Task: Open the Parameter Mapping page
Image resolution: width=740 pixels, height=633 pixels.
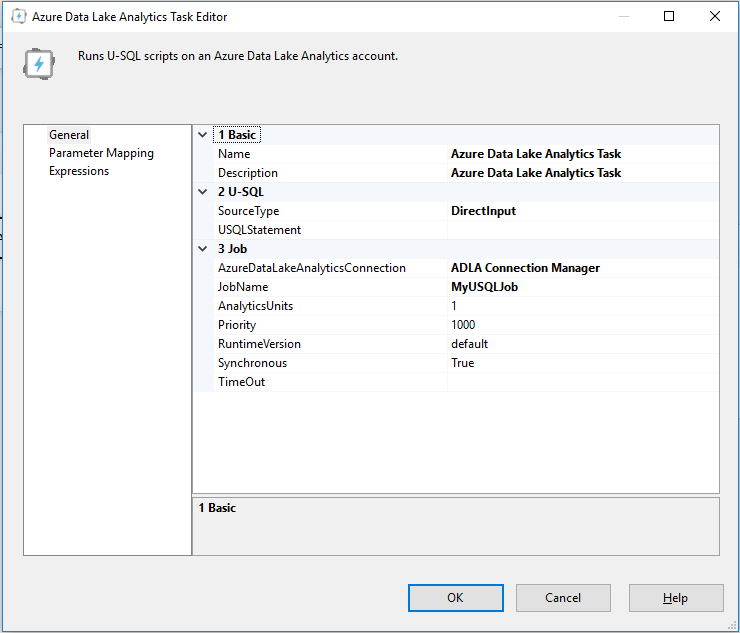Action: click(101, 153)
